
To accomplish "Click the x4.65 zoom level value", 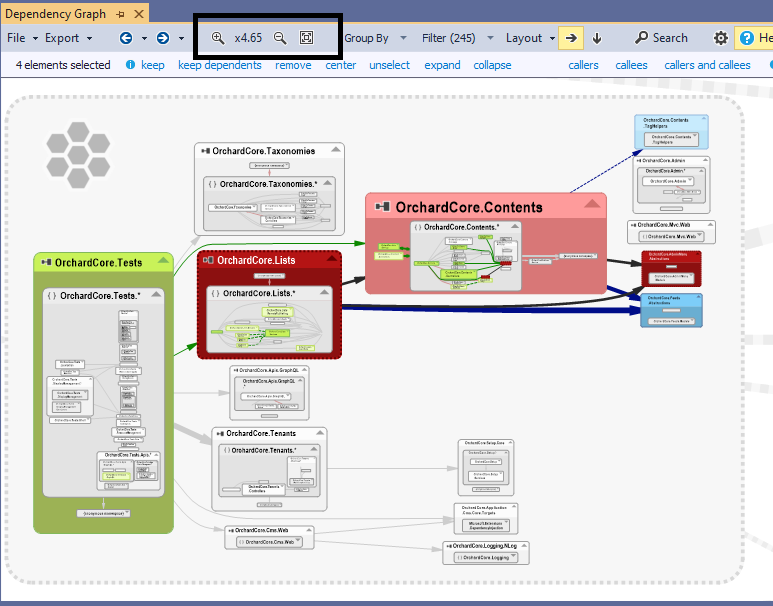I will point(248,38).
